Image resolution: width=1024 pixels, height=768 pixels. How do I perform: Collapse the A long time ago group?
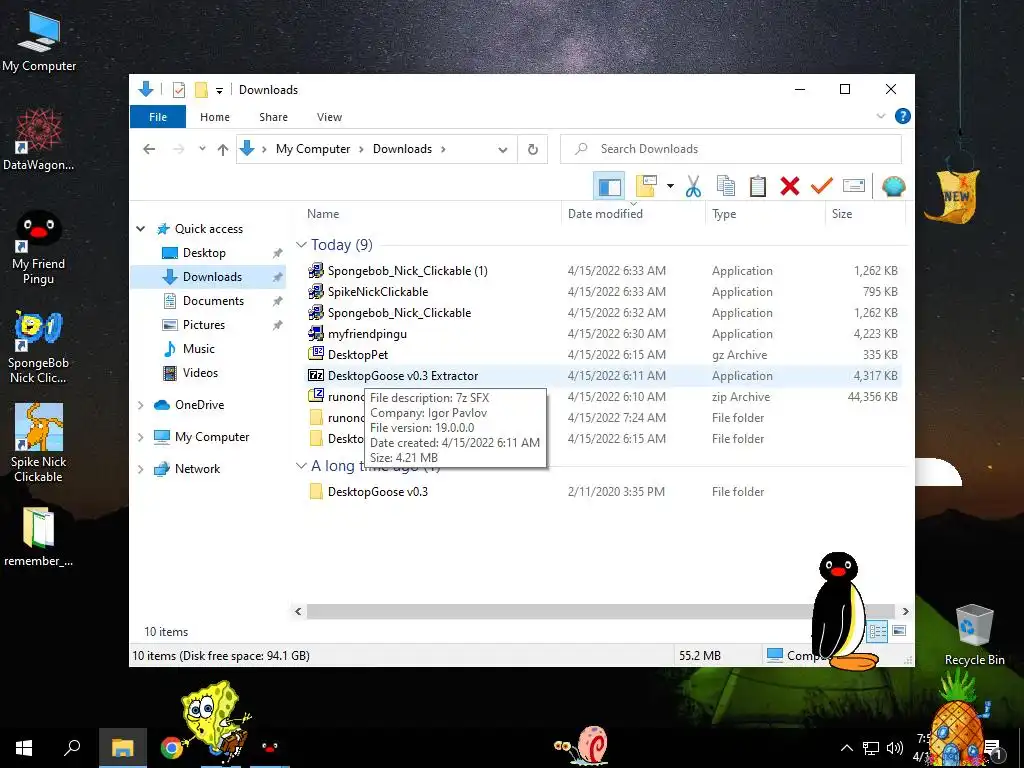pyautogui.click(x=301, y=466)
